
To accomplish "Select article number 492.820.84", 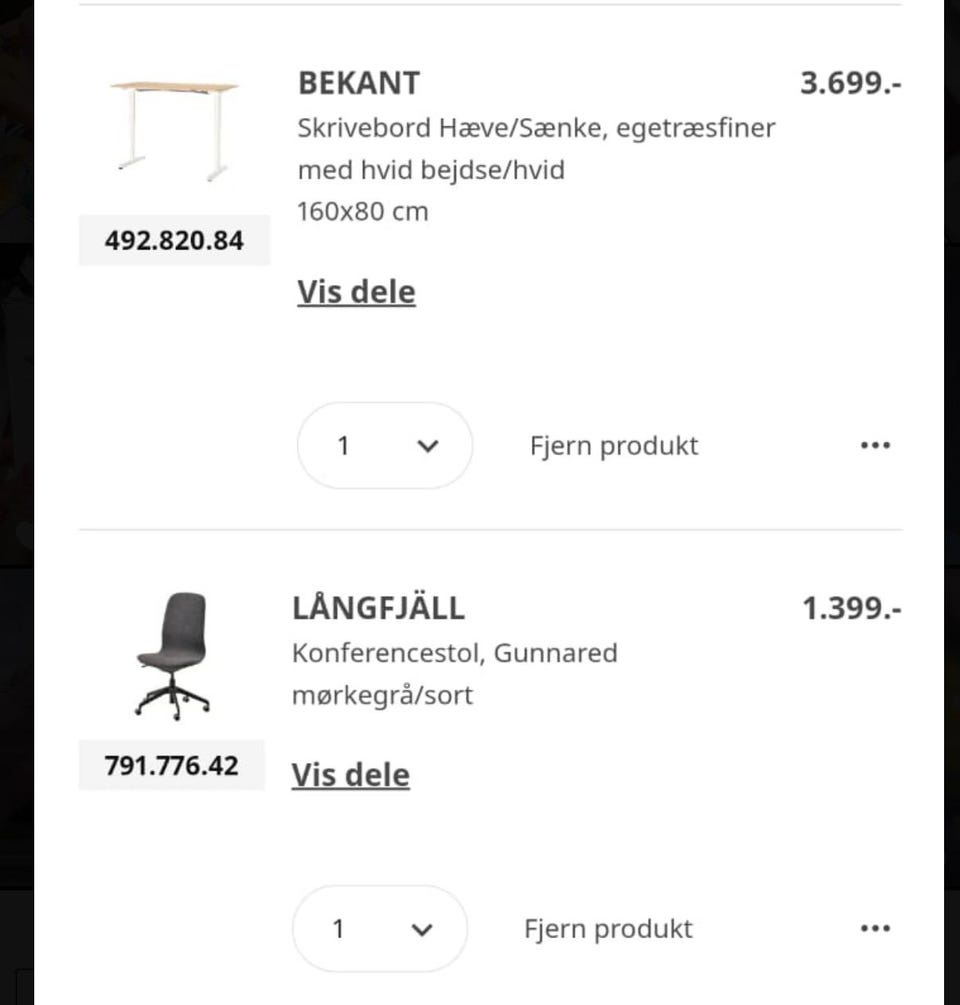I will click(174, 241).
